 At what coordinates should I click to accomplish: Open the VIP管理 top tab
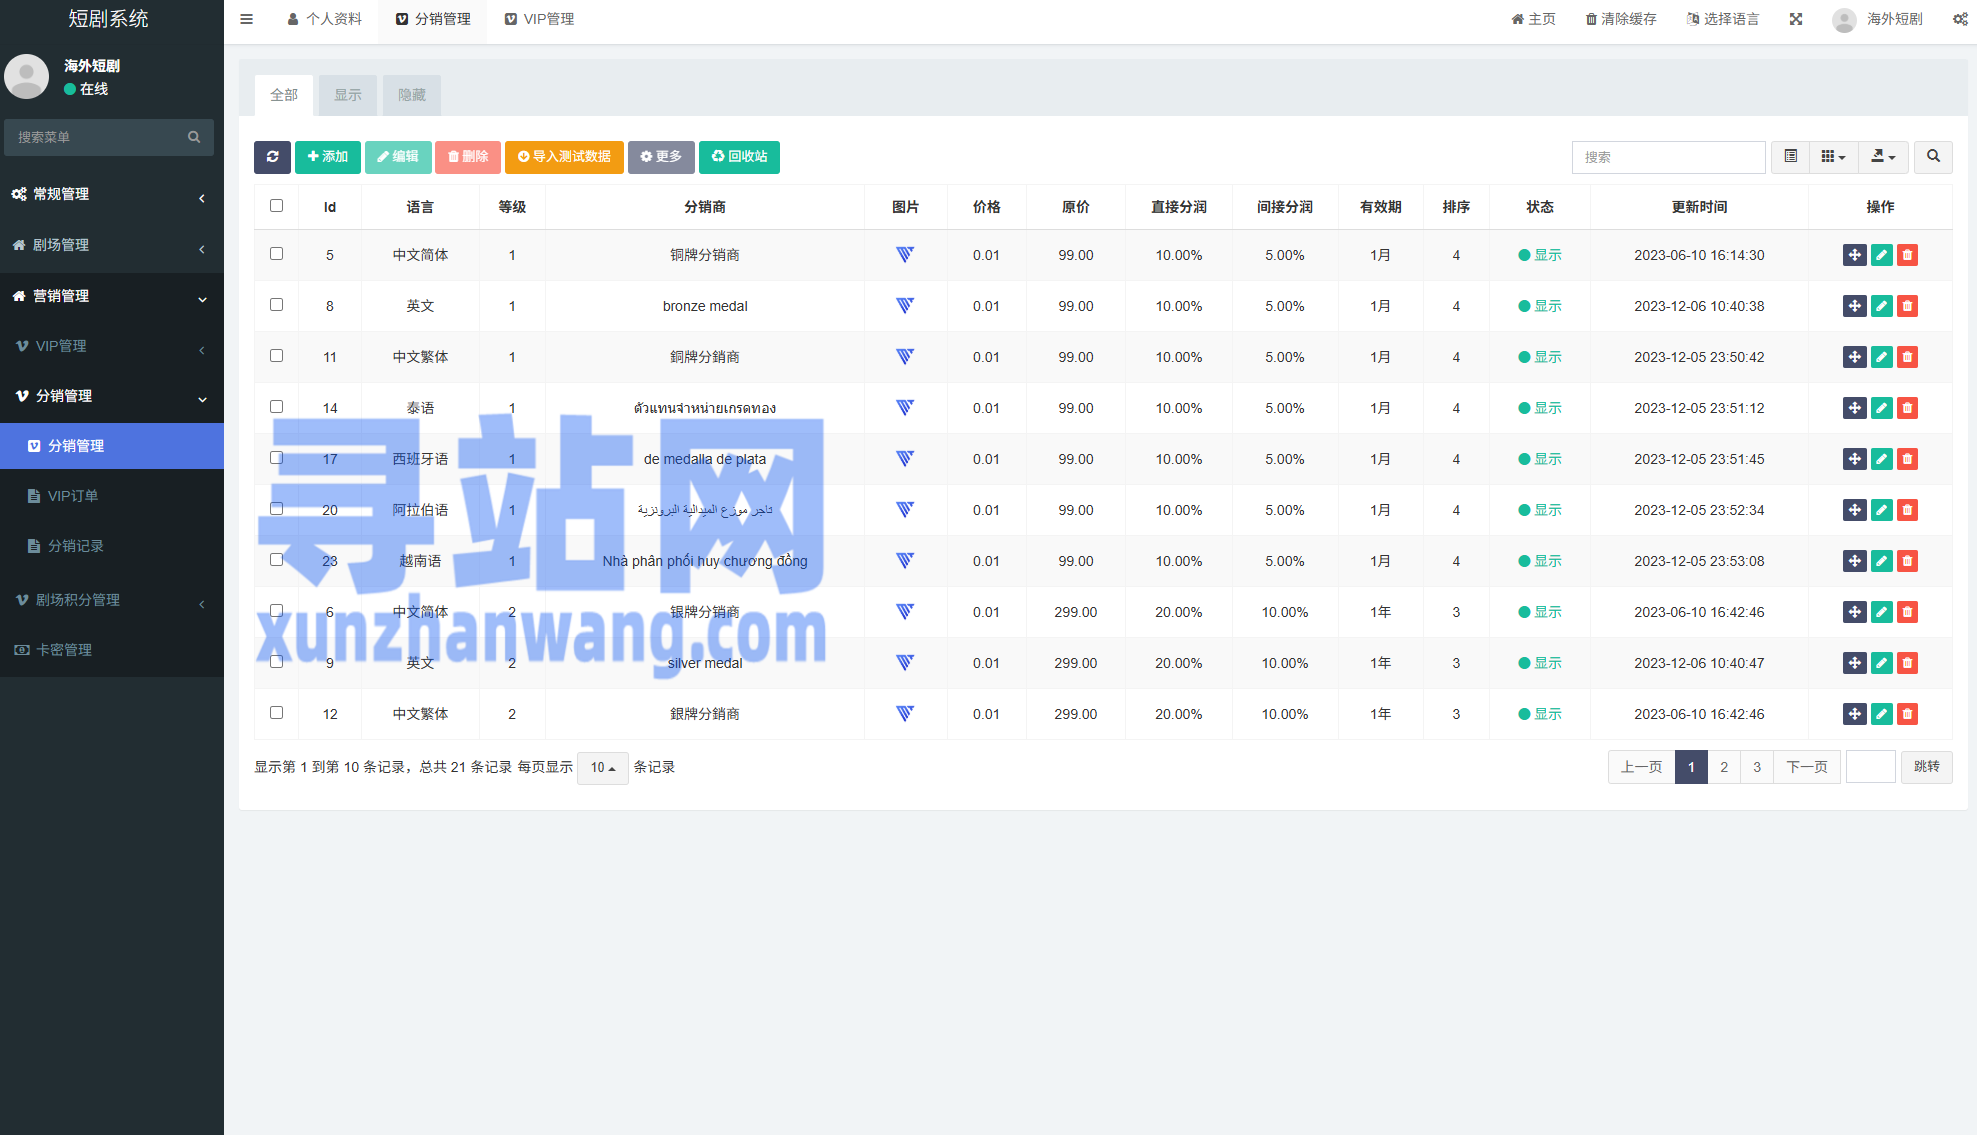[x=540, y=19]
